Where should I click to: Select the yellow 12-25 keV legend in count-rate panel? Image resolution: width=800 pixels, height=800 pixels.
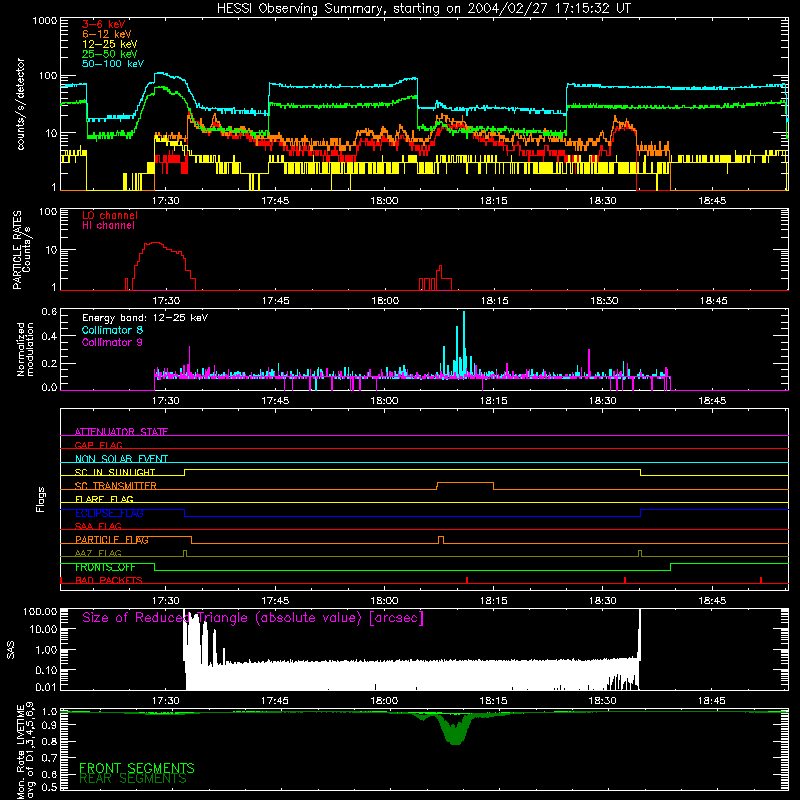[x=109, y=44]
